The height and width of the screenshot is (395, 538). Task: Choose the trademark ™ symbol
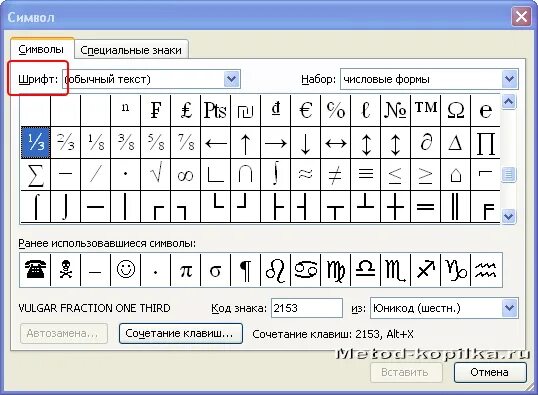point(426,111)
